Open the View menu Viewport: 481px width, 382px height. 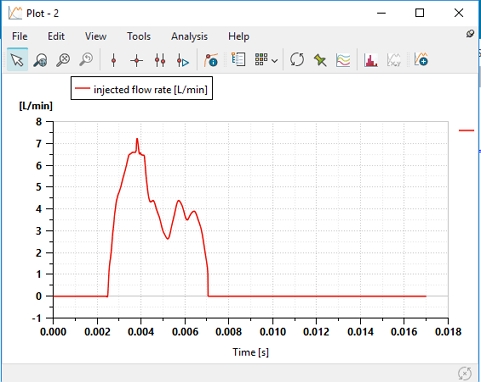coord(96,36)
